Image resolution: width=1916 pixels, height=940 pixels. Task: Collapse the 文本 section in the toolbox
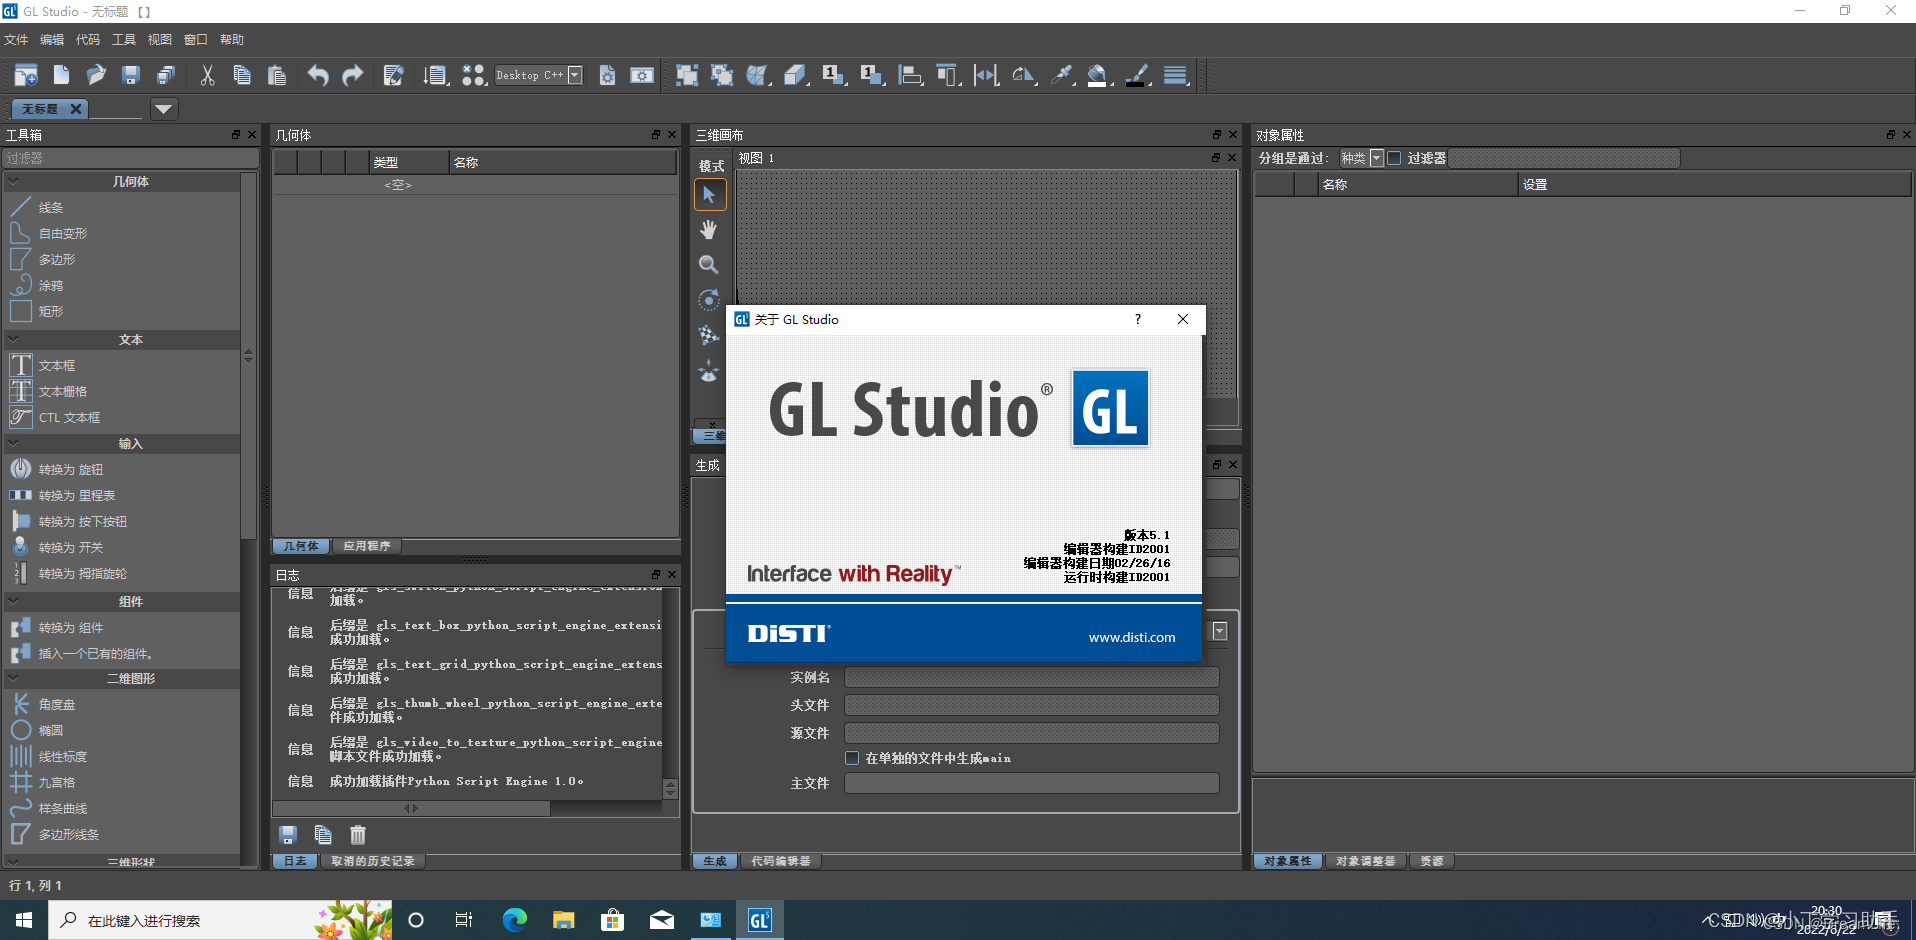point(14,339)
